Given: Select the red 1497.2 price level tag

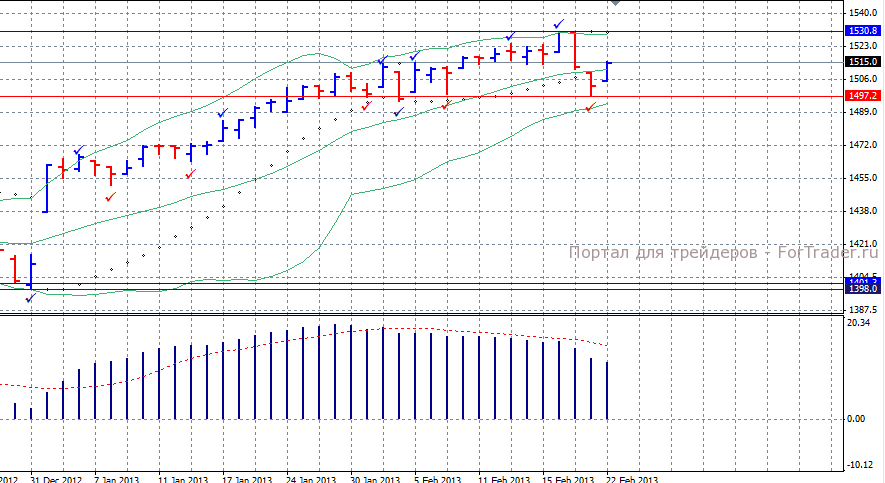Looking at the screenshot, I should [x=863, y=96].
